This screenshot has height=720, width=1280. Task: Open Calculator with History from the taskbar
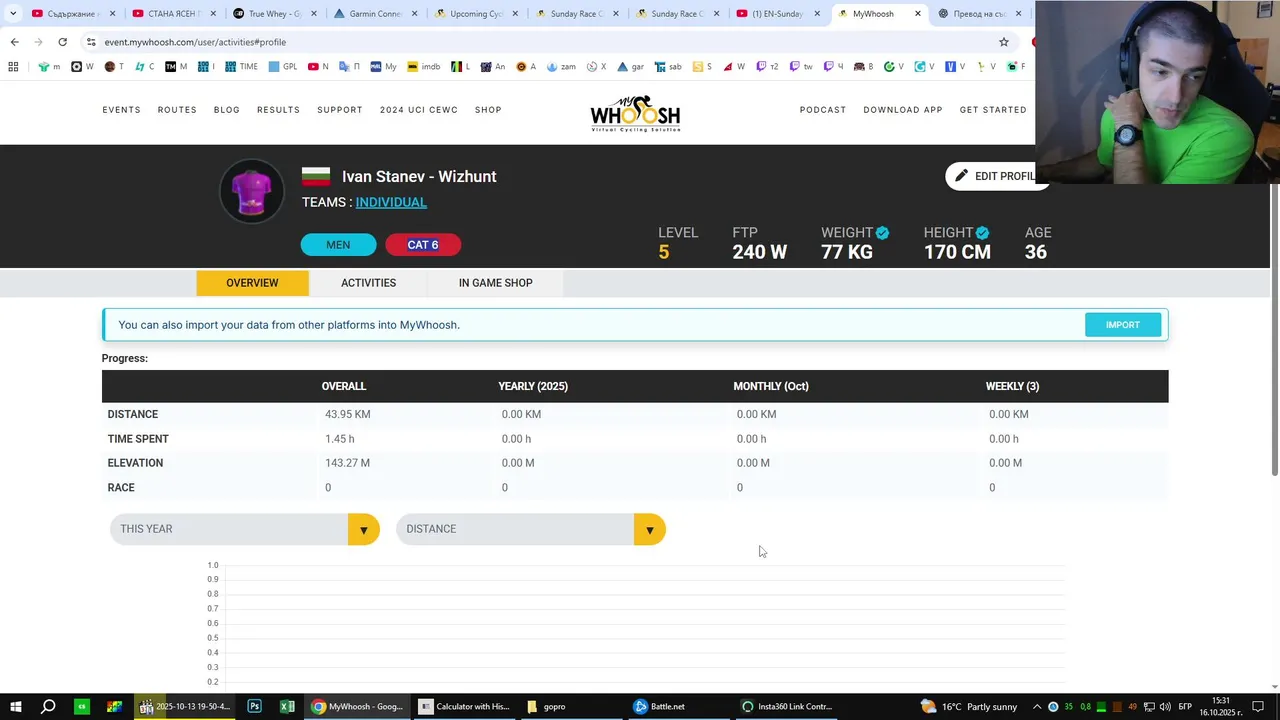464,706
